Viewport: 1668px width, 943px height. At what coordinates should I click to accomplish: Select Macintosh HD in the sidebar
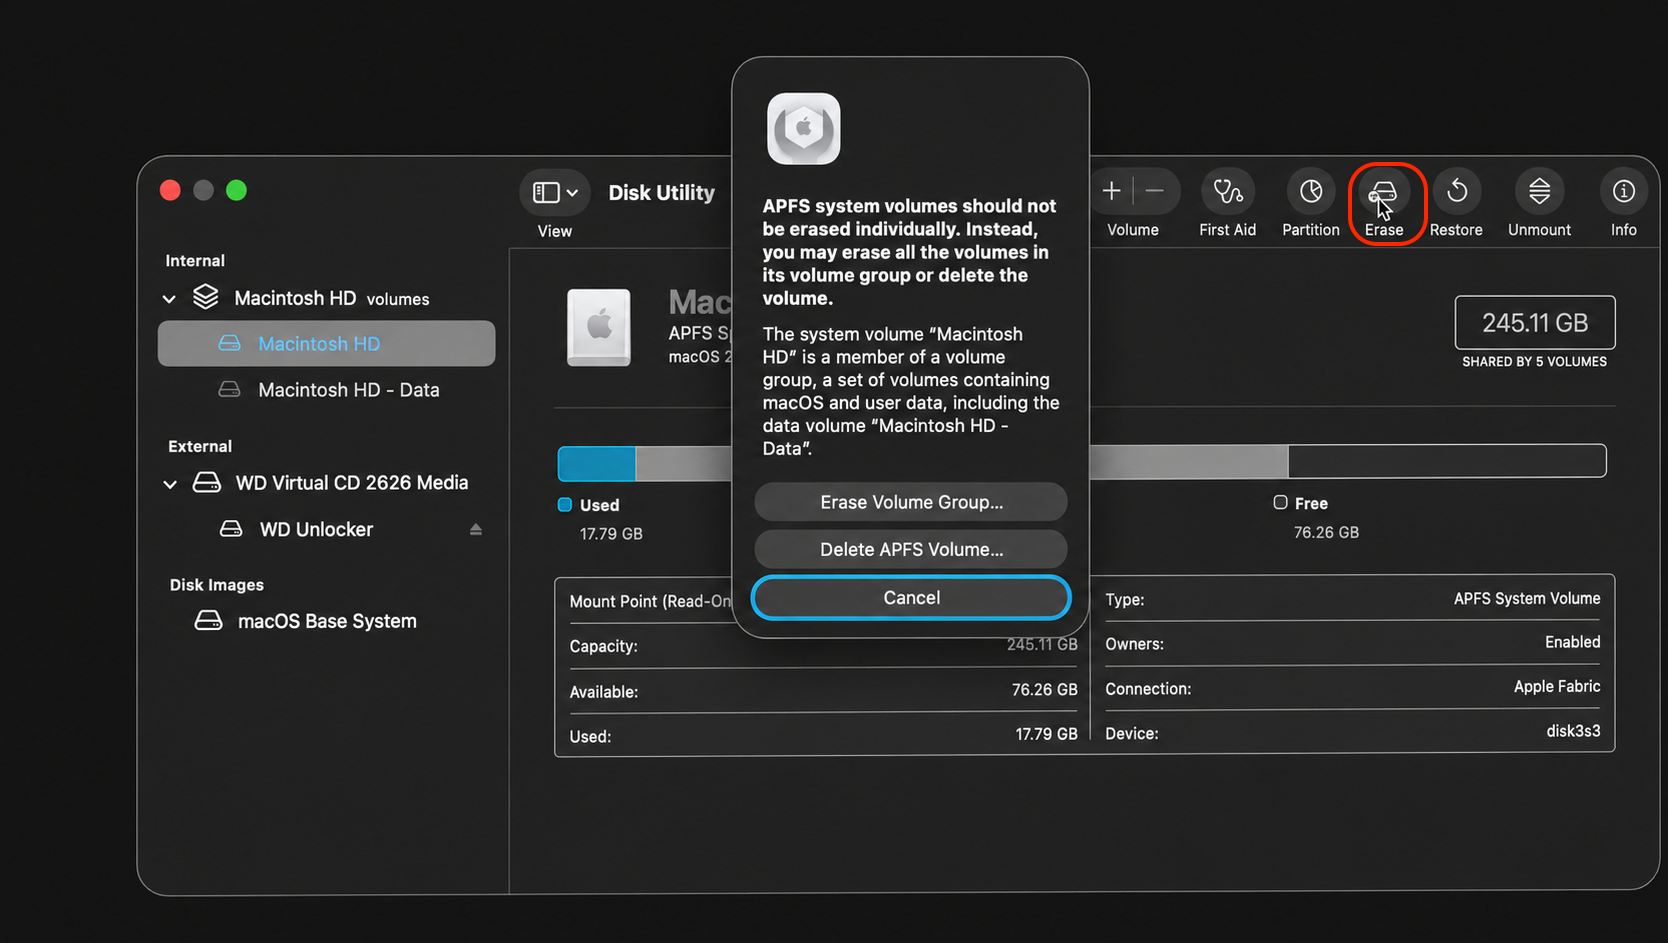tap(326, 343)
